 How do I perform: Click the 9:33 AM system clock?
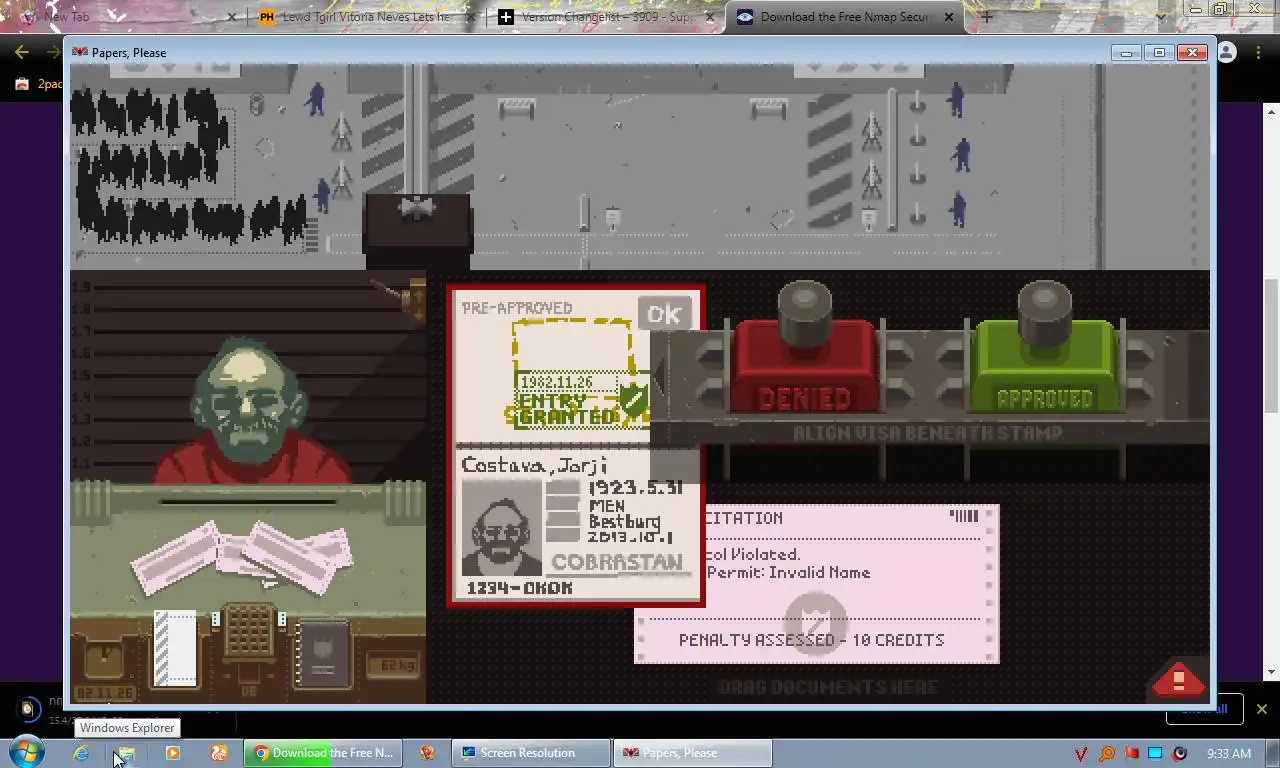tap(1229, 753)
